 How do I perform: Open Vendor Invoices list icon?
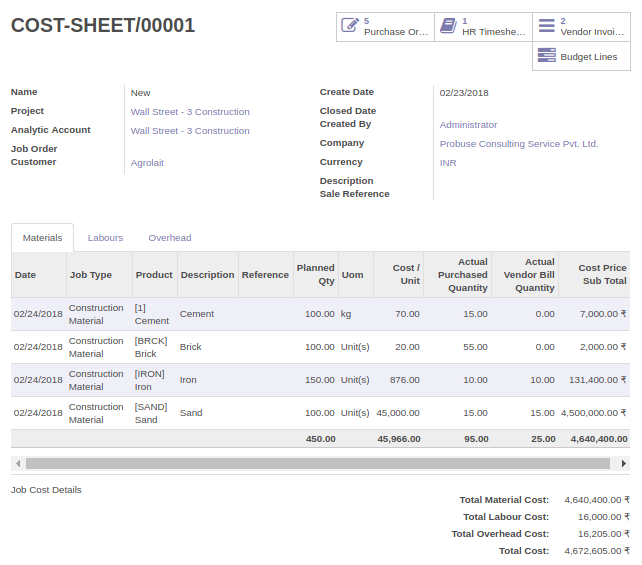click(547, 26)
